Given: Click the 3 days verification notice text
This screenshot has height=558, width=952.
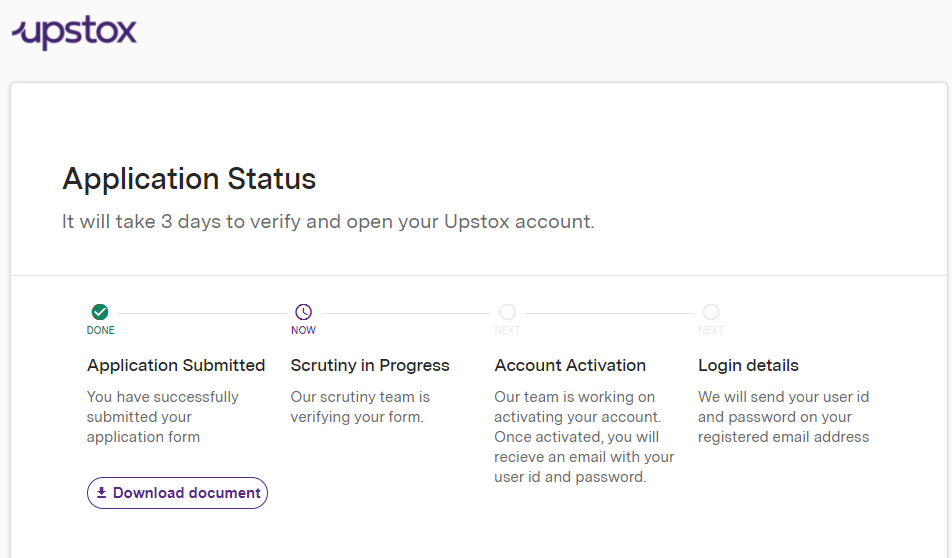Looking at the screenshot, I should [328, 222].
